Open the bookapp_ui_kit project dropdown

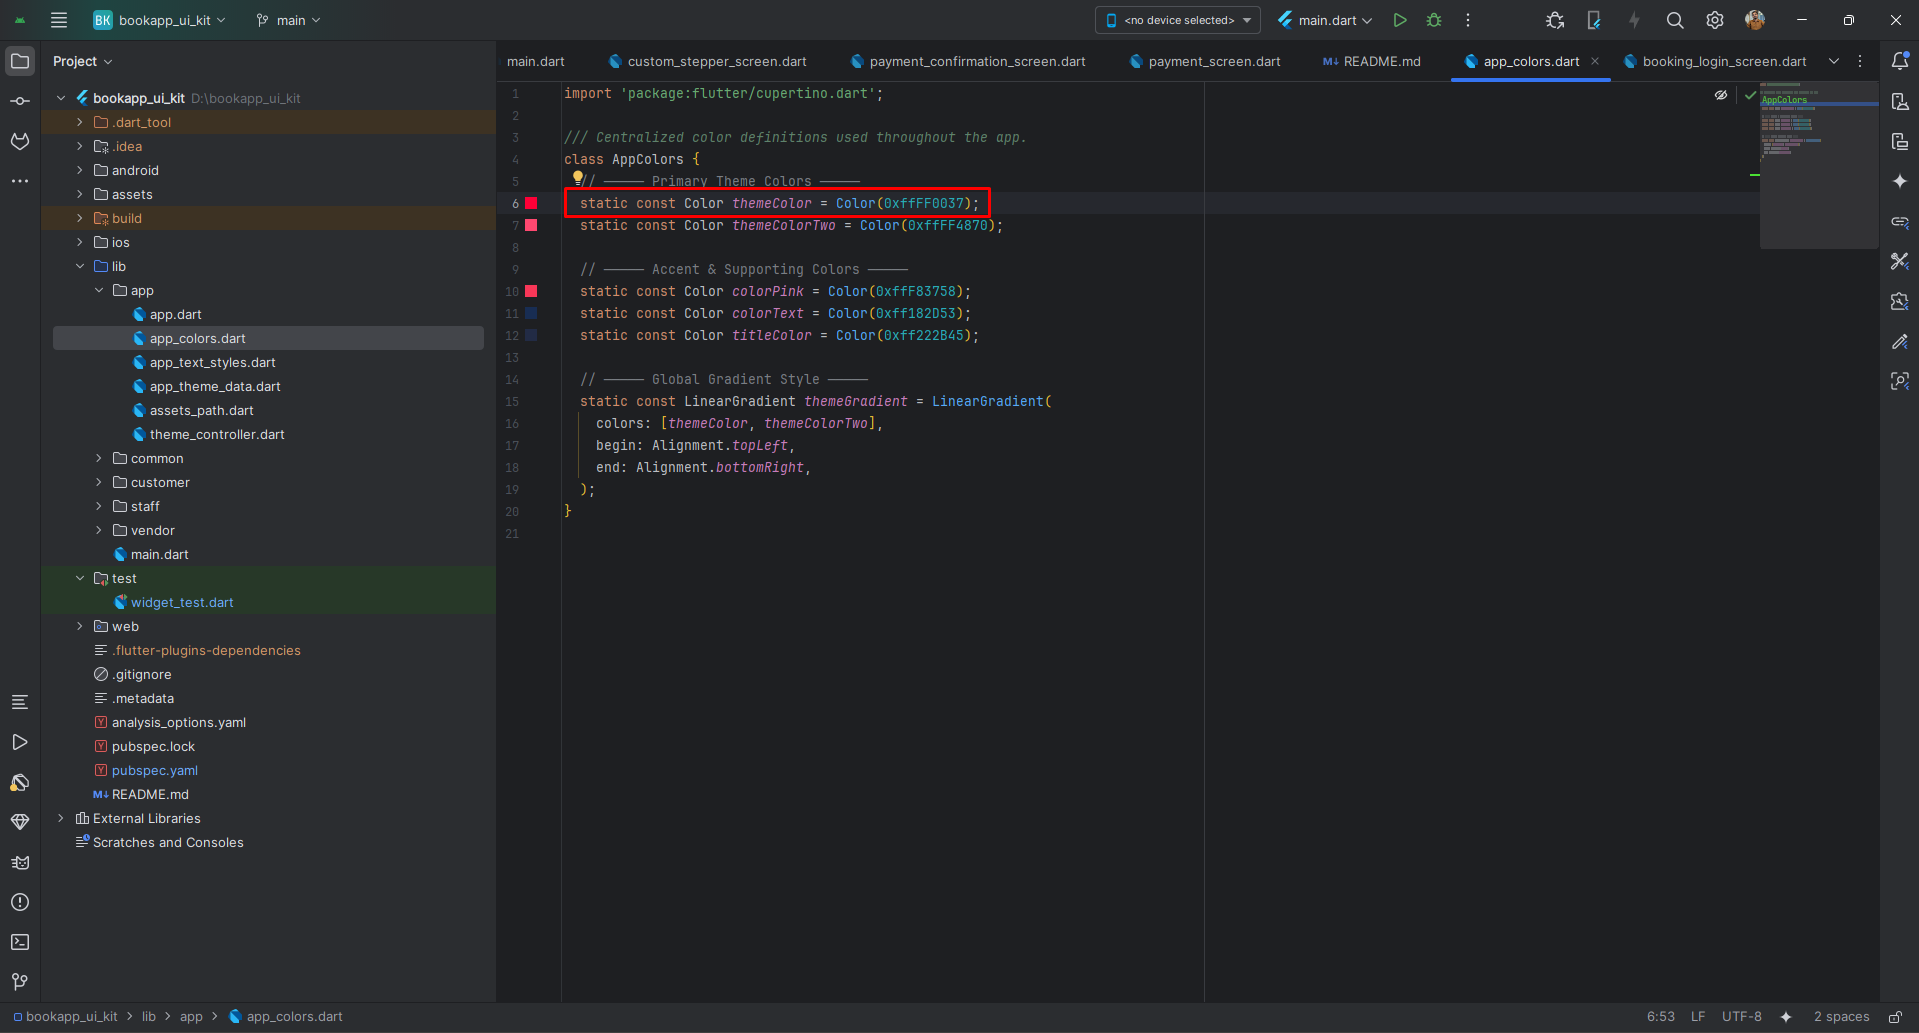[160, 20]
